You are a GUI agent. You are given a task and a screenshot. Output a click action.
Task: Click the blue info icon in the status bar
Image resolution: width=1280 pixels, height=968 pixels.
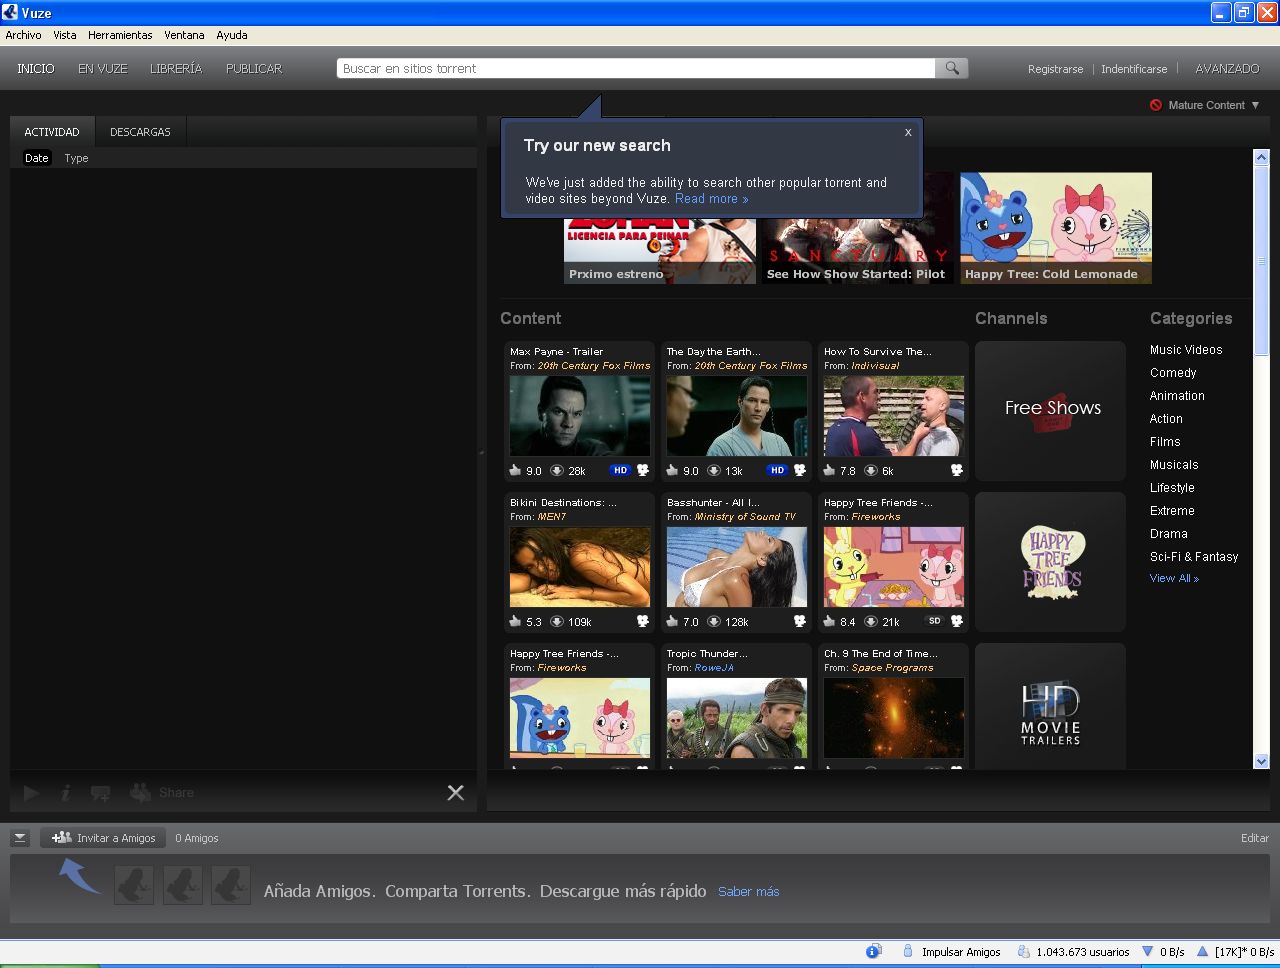(x=873, y=952)
